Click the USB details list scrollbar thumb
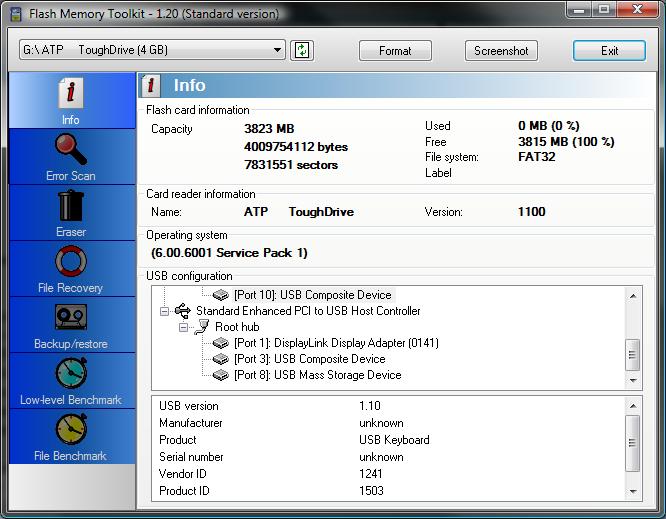The image size is (666, 519). point(633,443)
